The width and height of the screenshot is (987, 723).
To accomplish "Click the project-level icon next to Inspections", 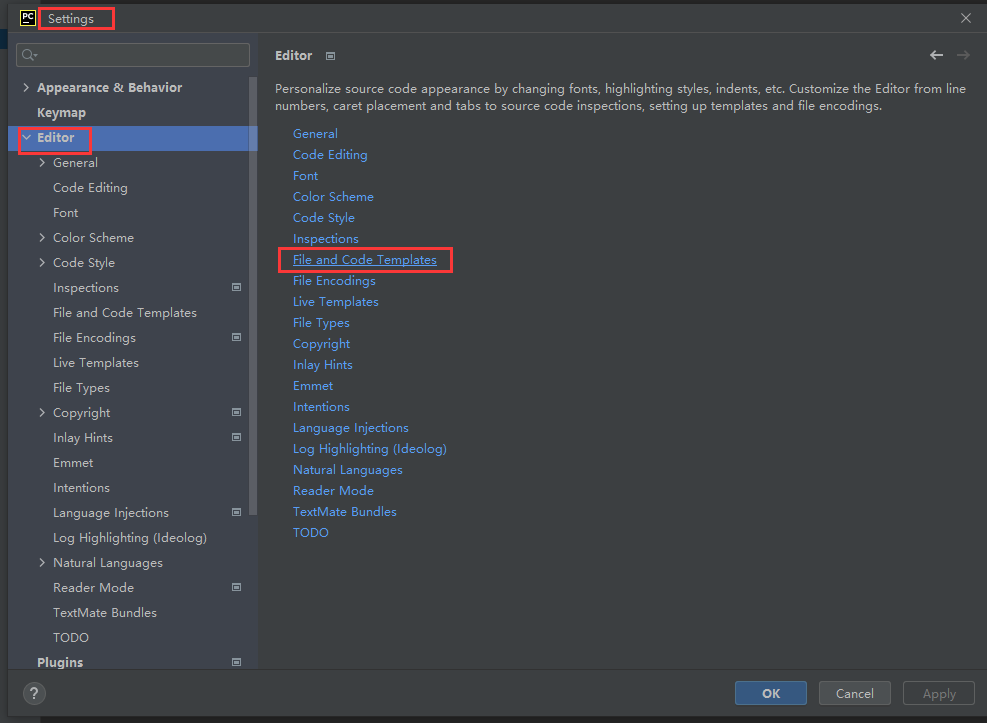I will [237, 288].
